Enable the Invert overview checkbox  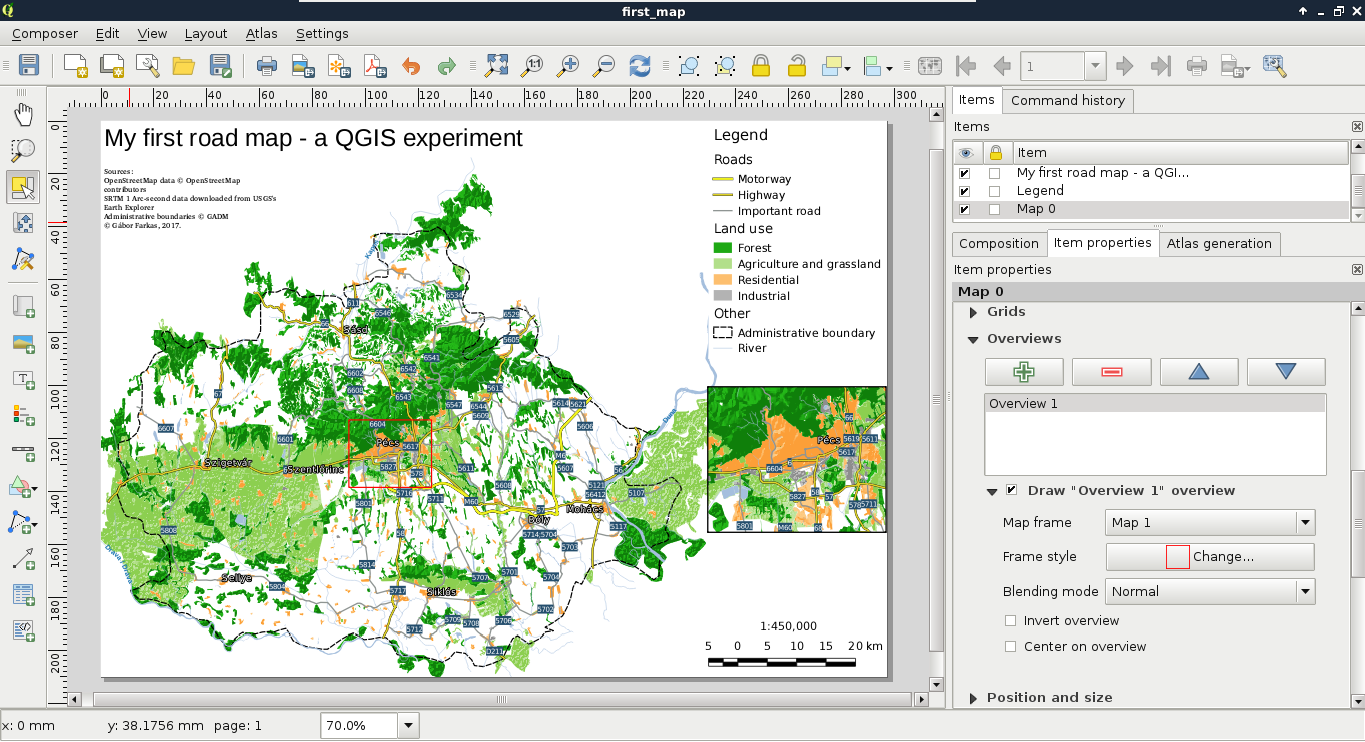(1011, 621)
